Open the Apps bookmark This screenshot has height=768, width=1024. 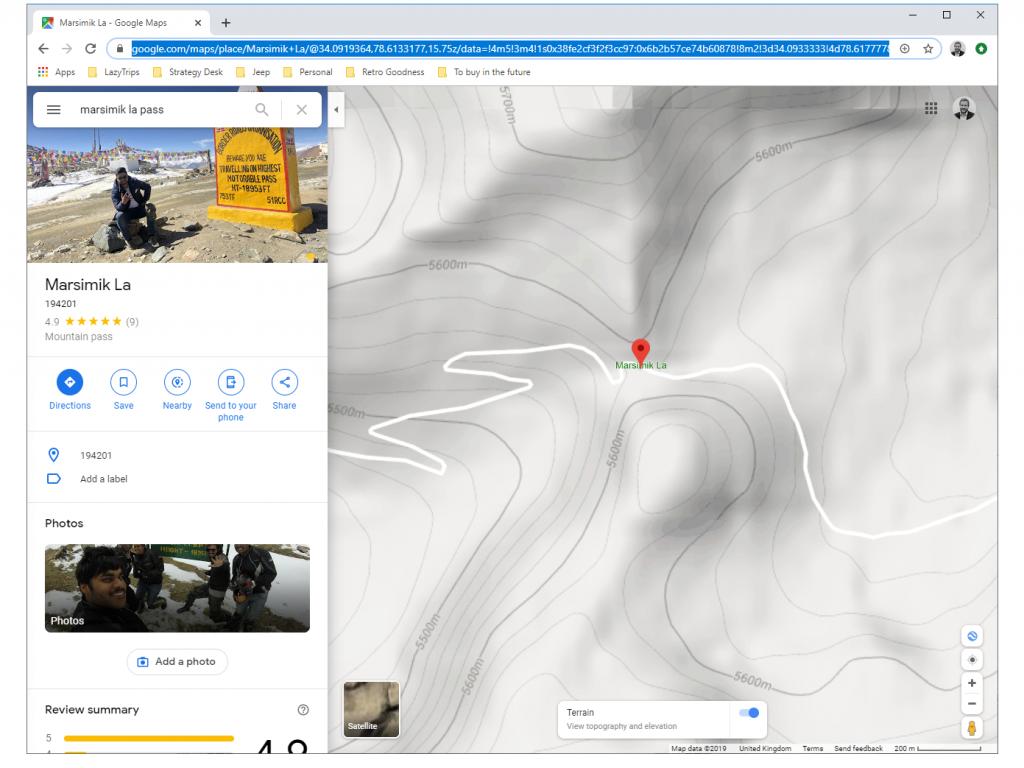tap(57, 72)
